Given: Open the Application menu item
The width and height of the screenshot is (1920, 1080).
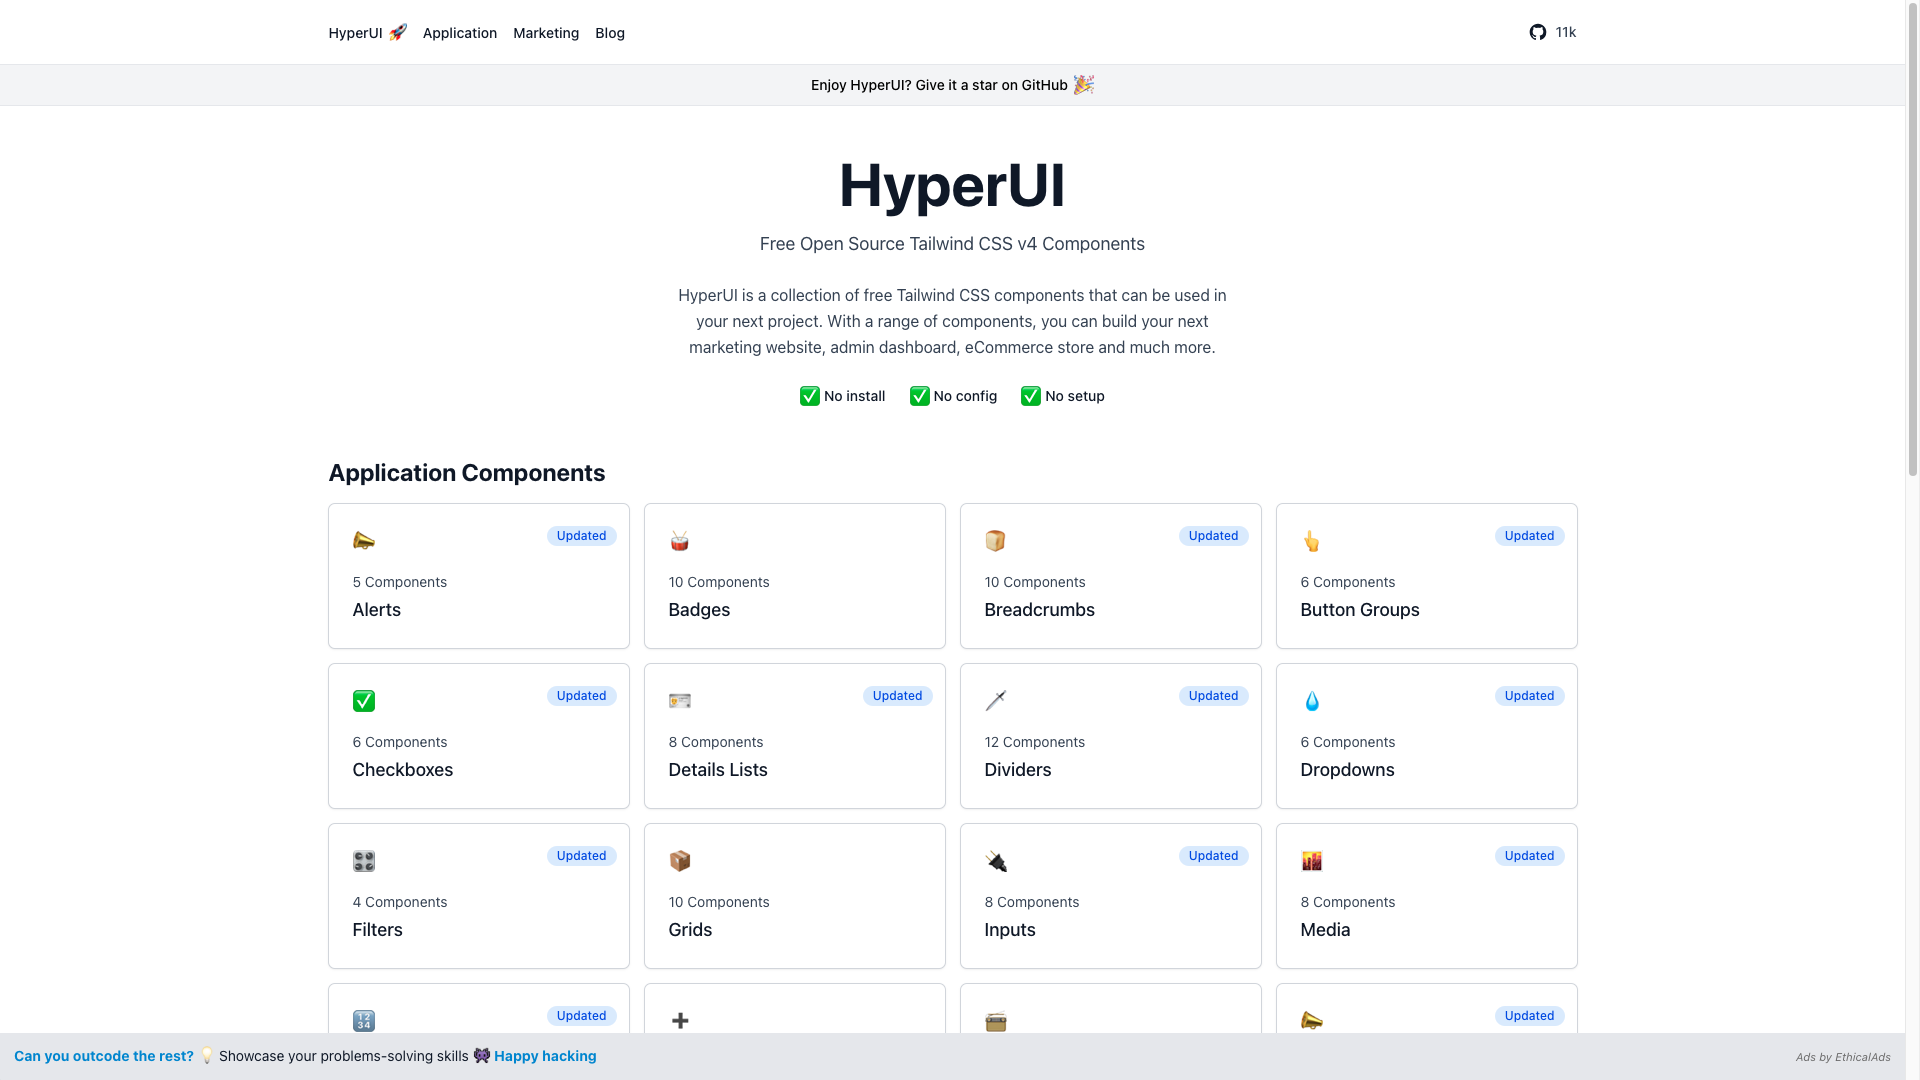Looking at the screenshot, I should pyautogui.click(x=459, y=33).
